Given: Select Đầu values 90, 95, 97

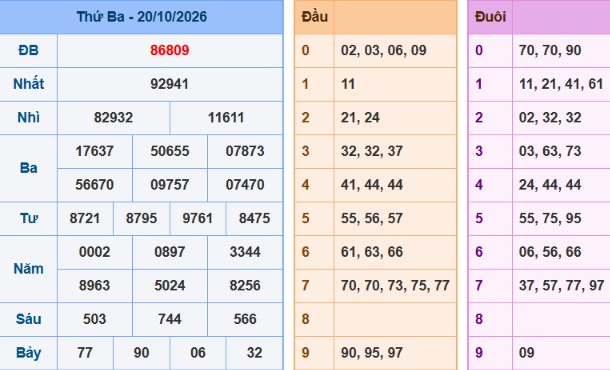Looking at the screenshot, I should coord(372,352).
